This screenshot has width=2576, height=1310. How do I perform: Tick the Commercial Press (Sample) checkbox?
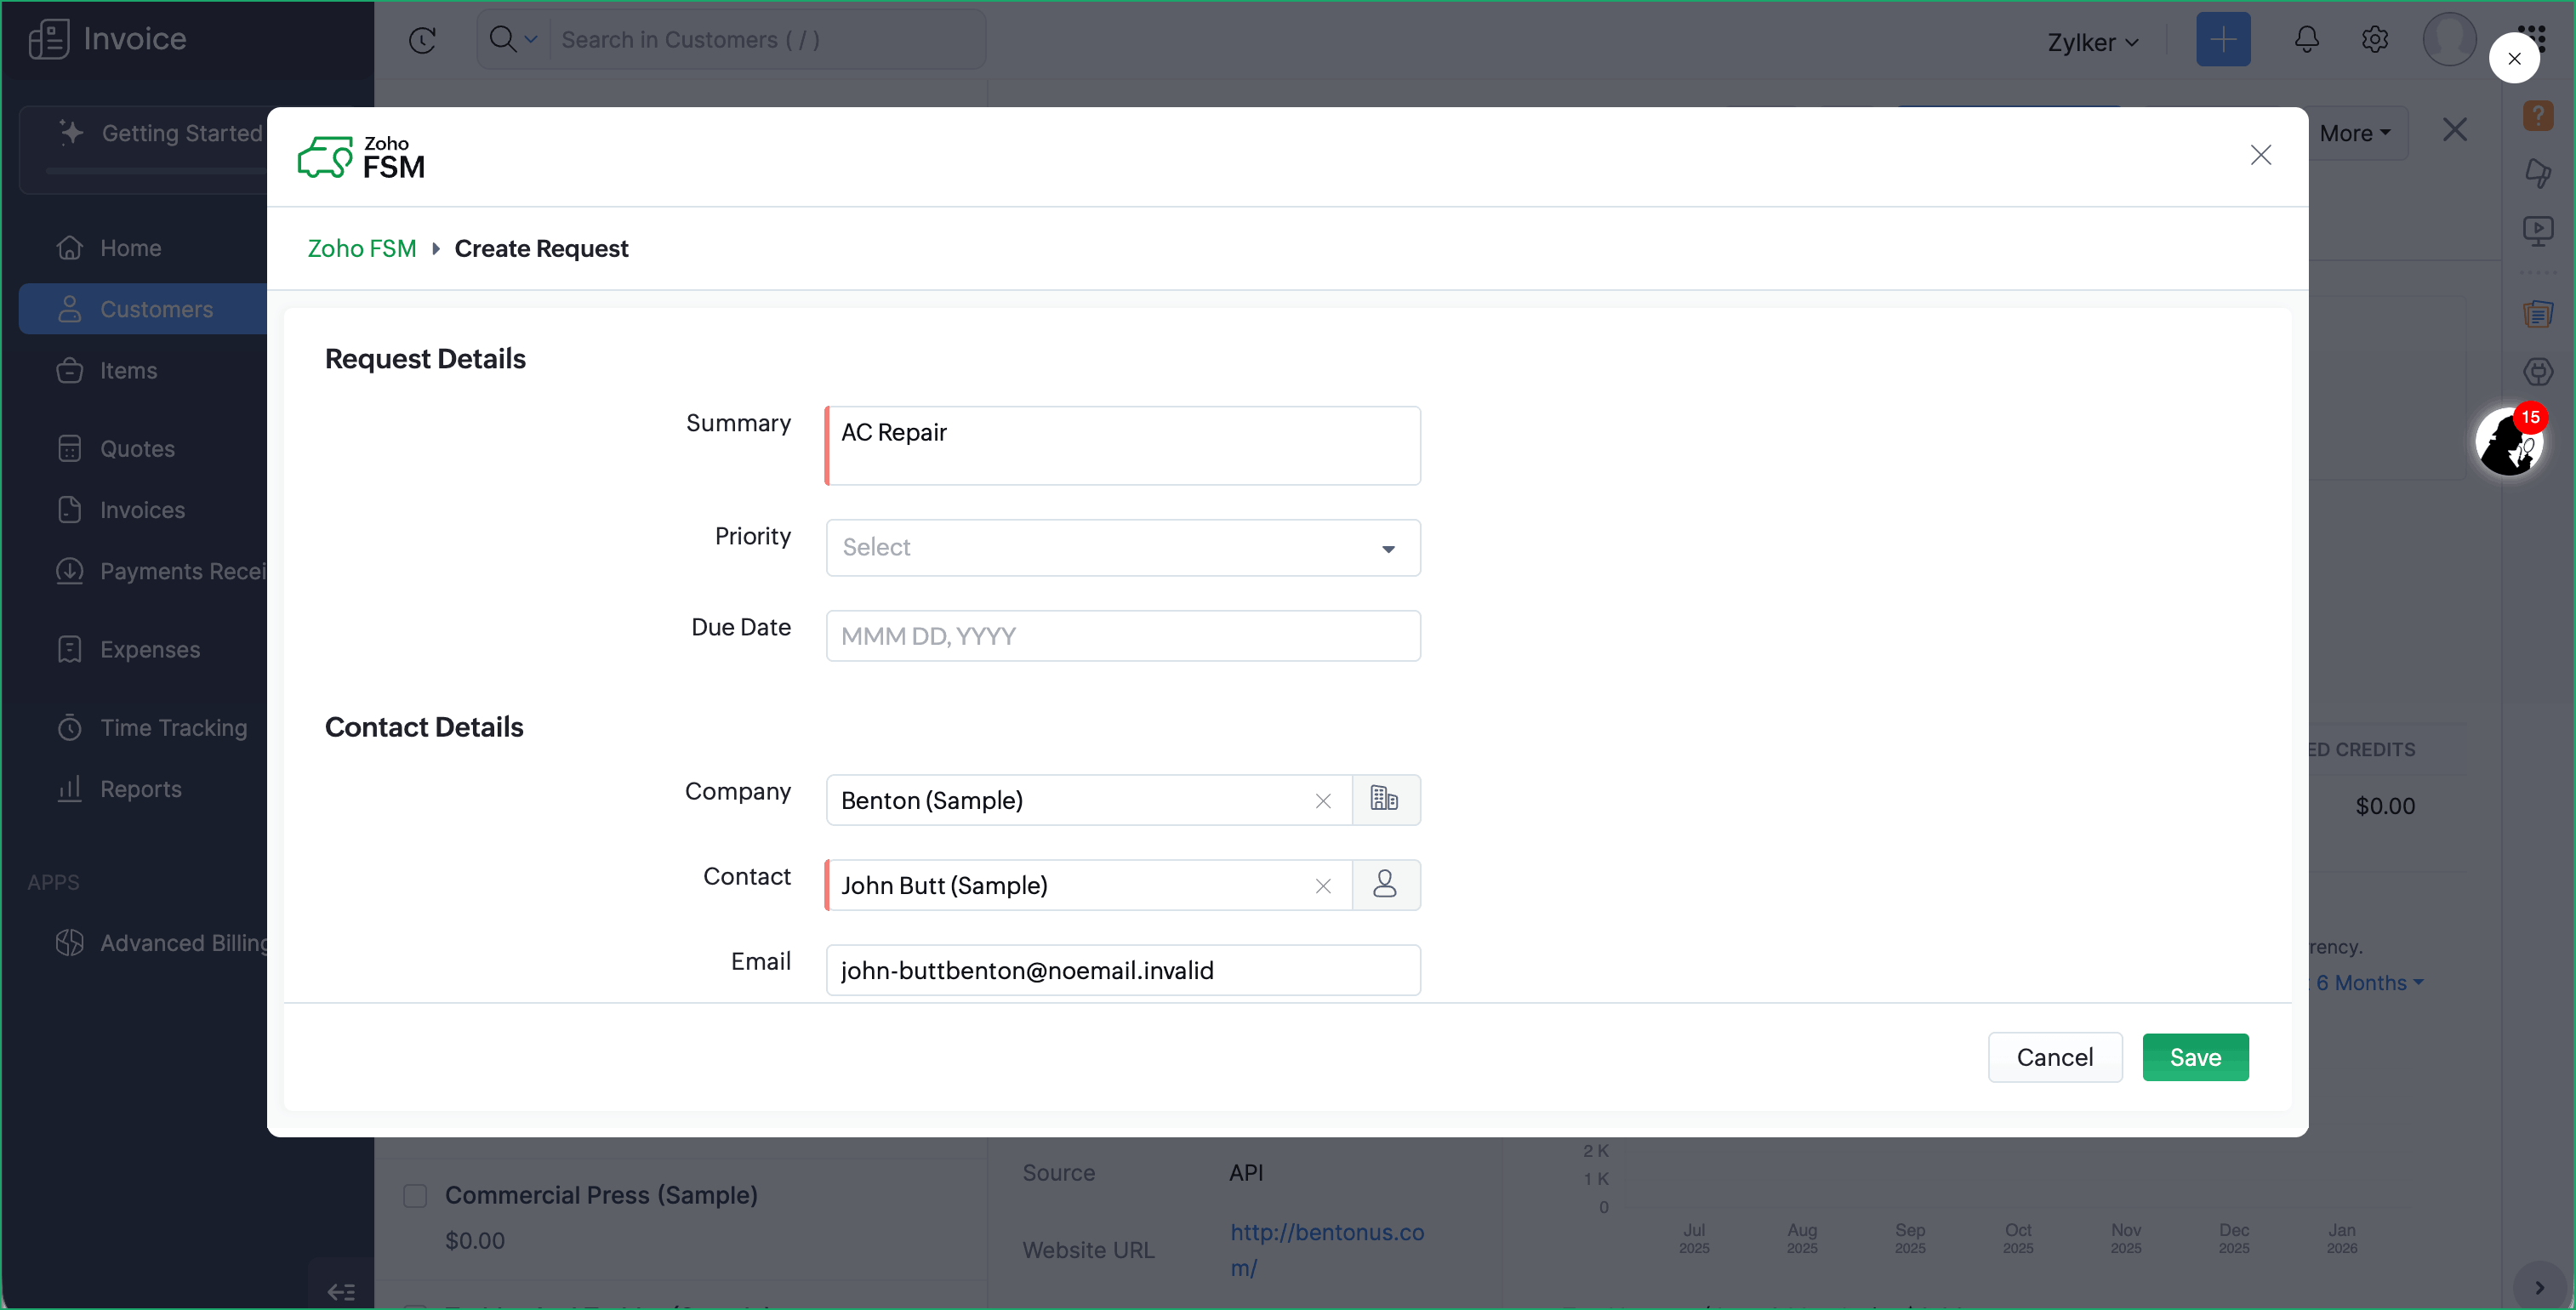click(x=415, y=1195)
